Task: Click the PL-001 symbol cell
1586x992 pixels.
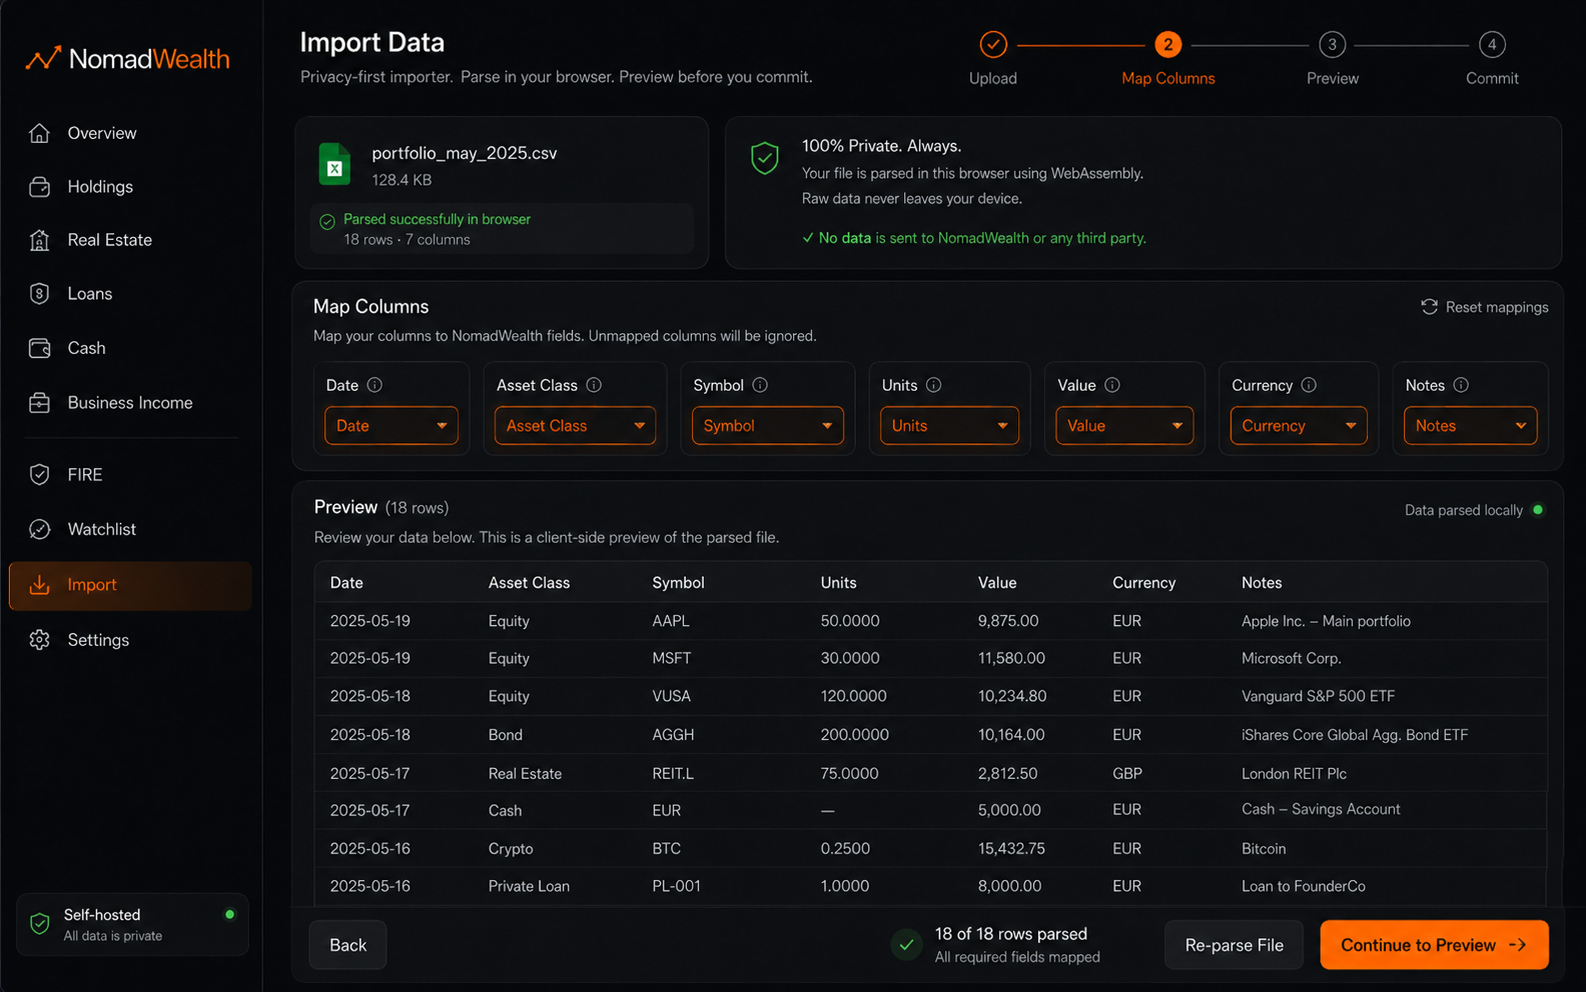Action: click(x=676, y=886)
